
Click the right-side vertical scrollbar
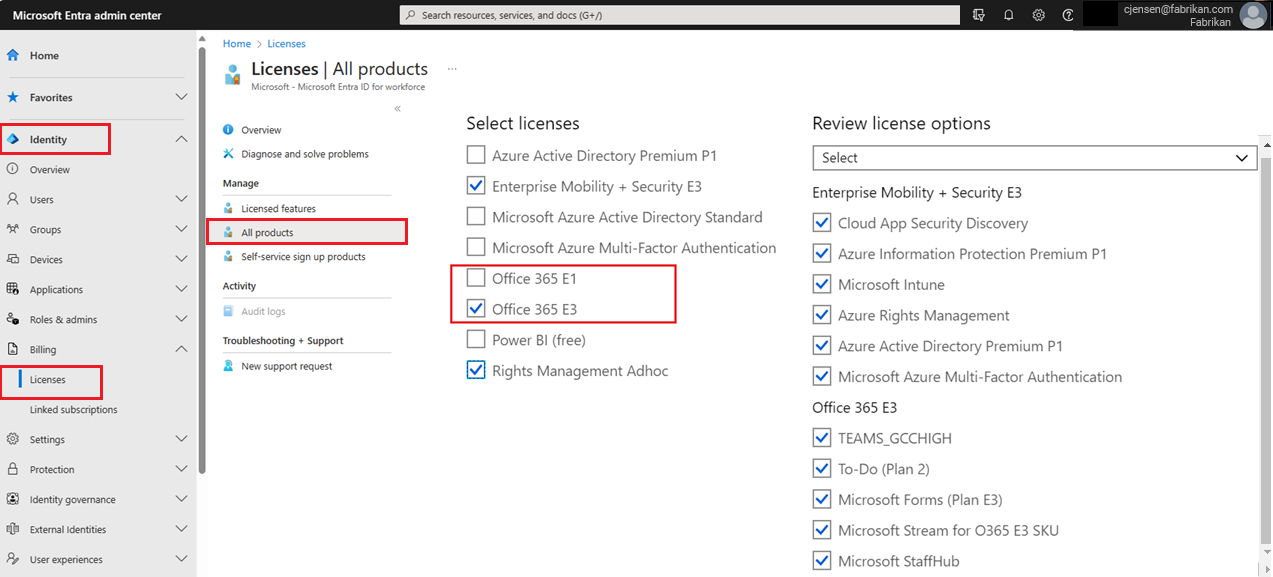pos(1266,300)
